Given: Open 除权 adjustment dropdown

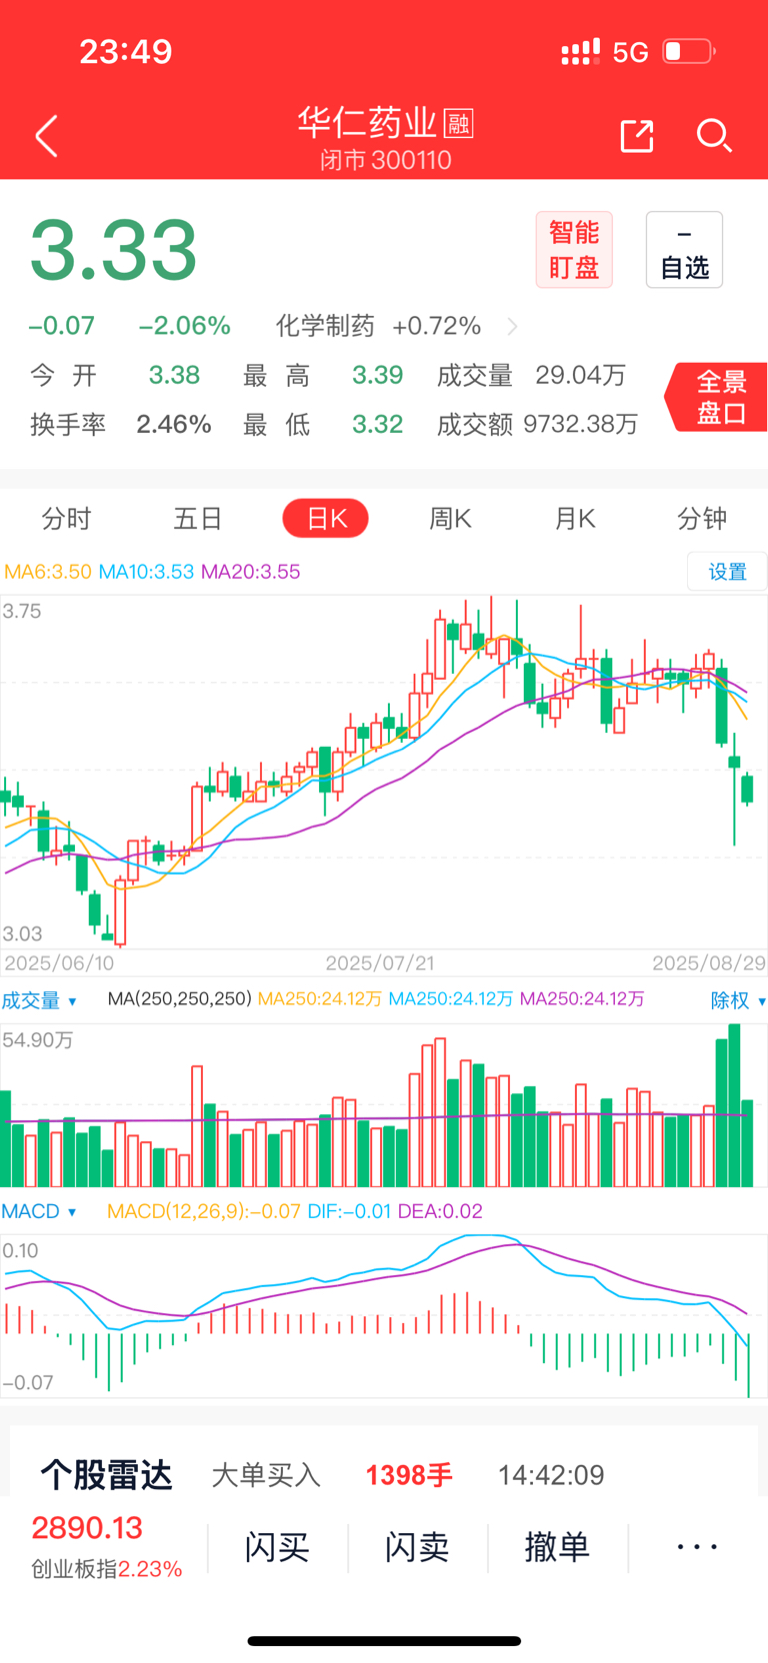Looking at the screenshot, I should point(738,1000).
